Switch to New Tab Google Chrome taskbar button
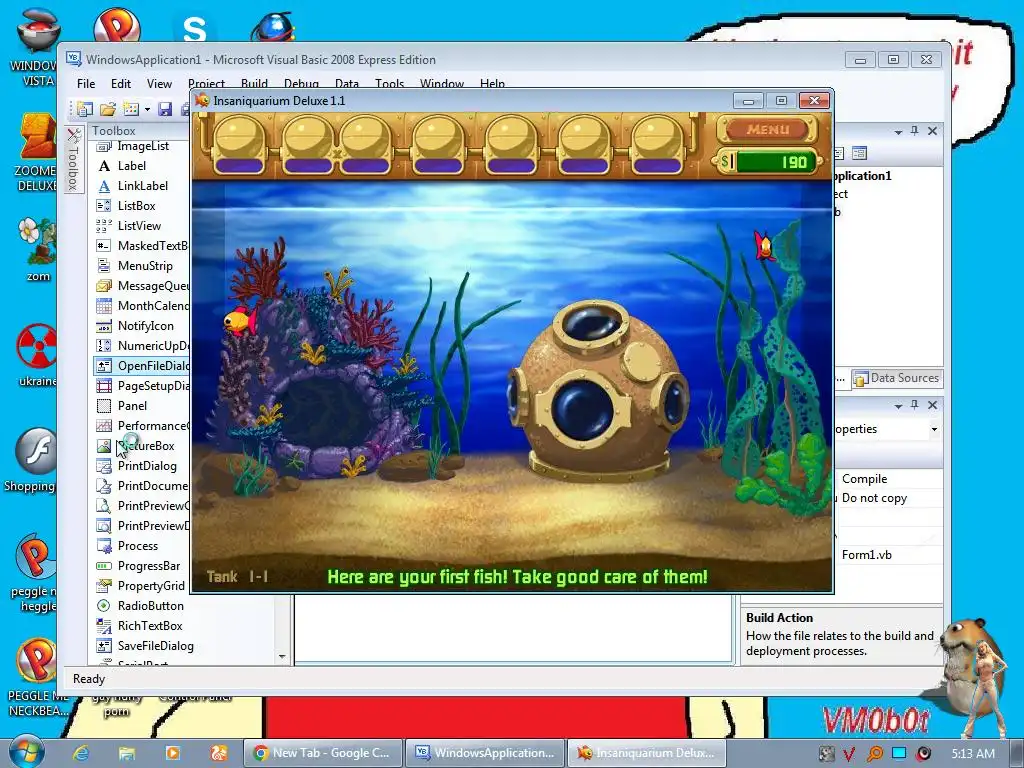This screenshot has width=1024, height=768. 323,753
